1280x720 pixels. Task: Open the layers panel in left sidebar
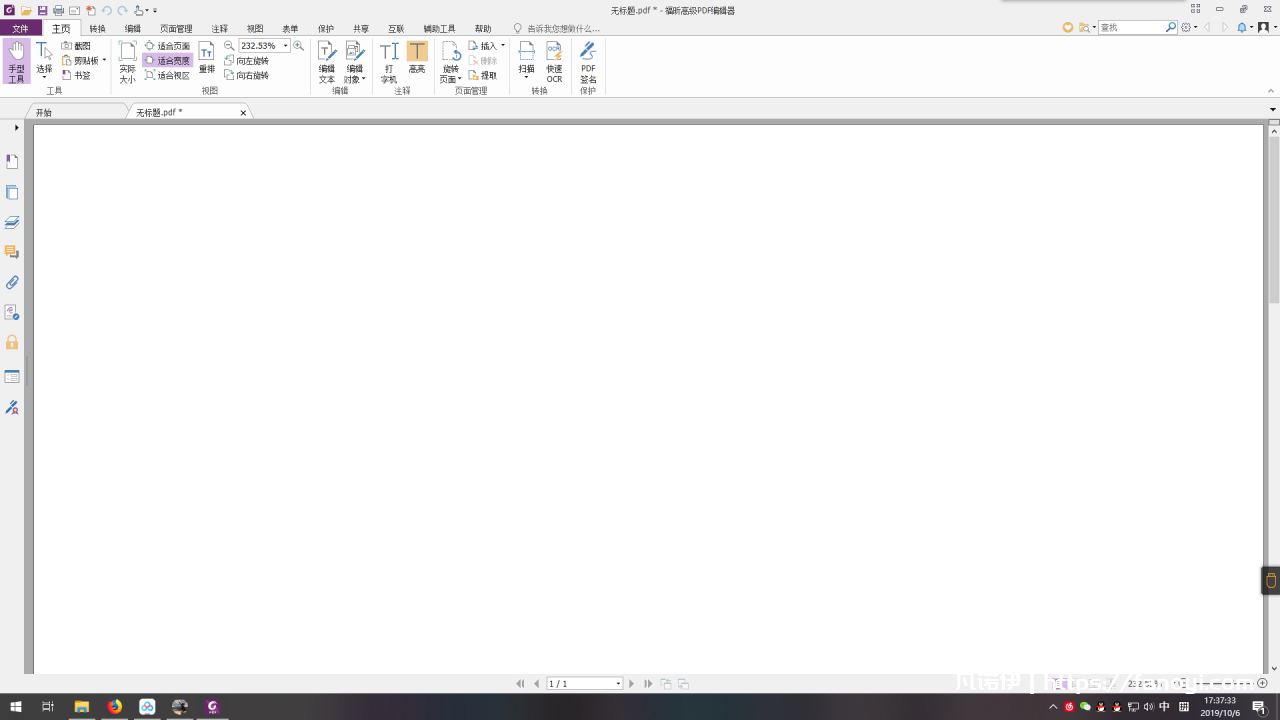click(12, 222)
